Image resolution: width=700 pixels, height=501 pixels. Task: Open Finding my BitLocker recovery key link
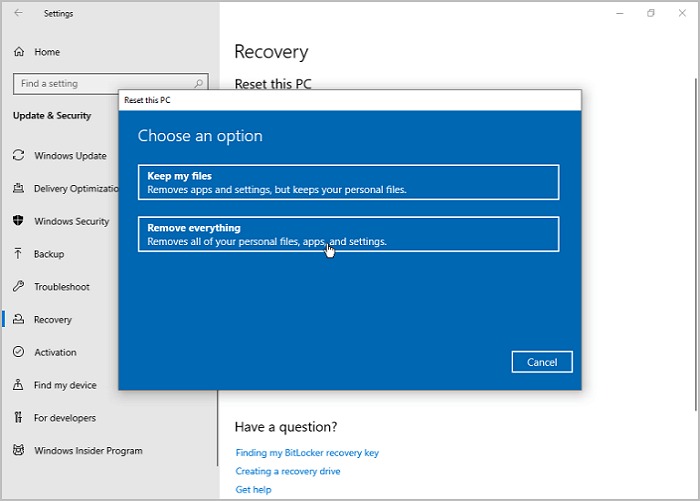[x=307, y=453]
